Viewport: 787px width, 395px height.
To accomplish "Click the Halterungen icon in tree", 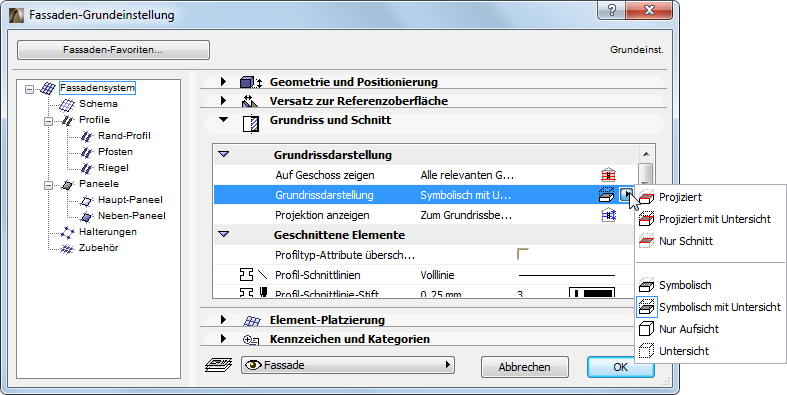I will tap(67, 232).
